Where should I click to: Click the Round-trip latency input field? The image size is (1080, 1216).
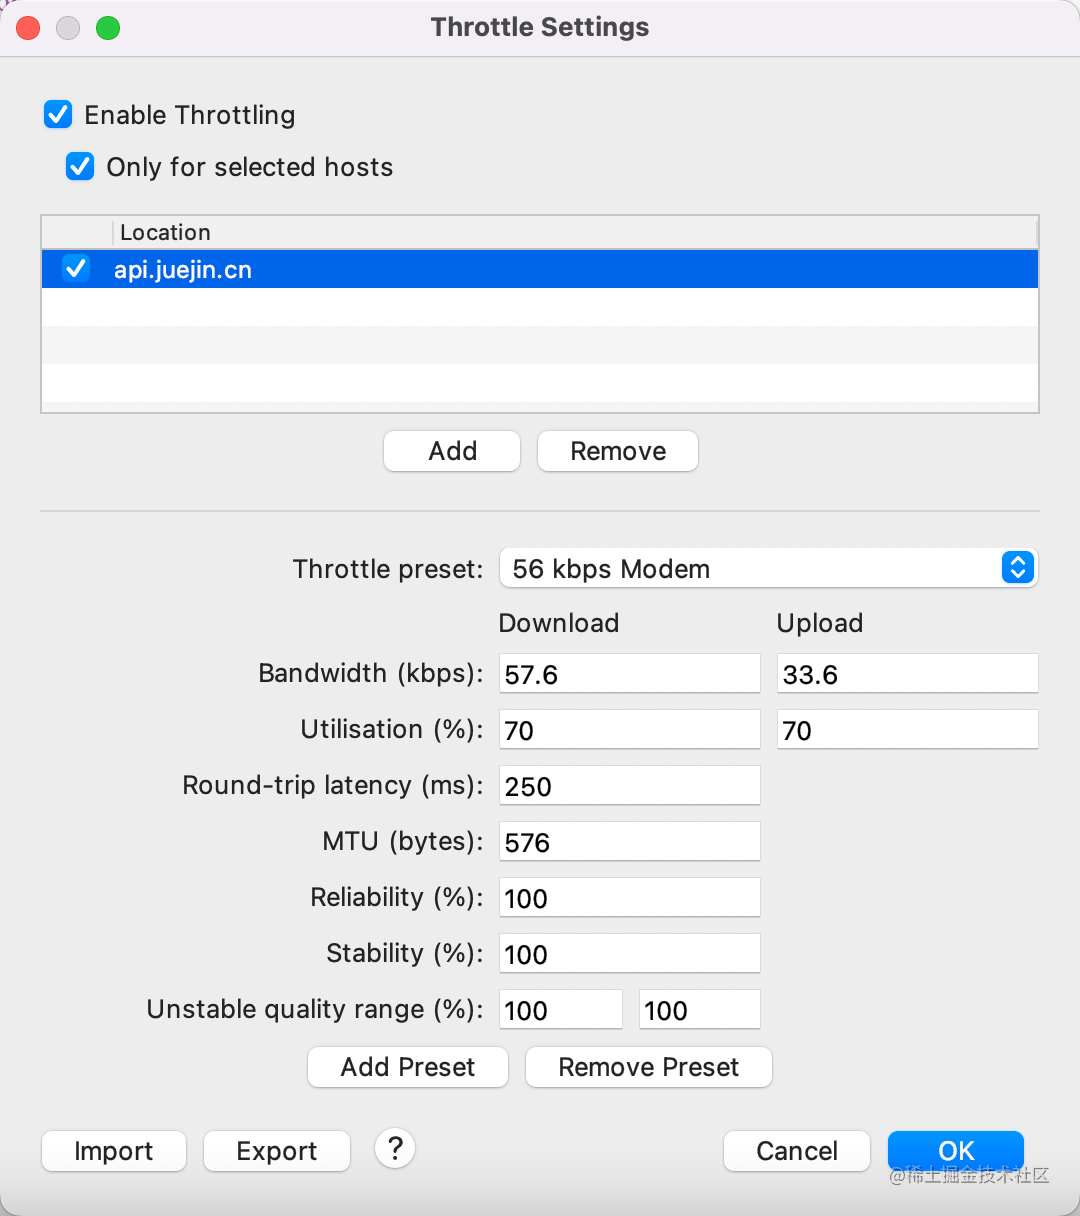(x=629, y=786)
